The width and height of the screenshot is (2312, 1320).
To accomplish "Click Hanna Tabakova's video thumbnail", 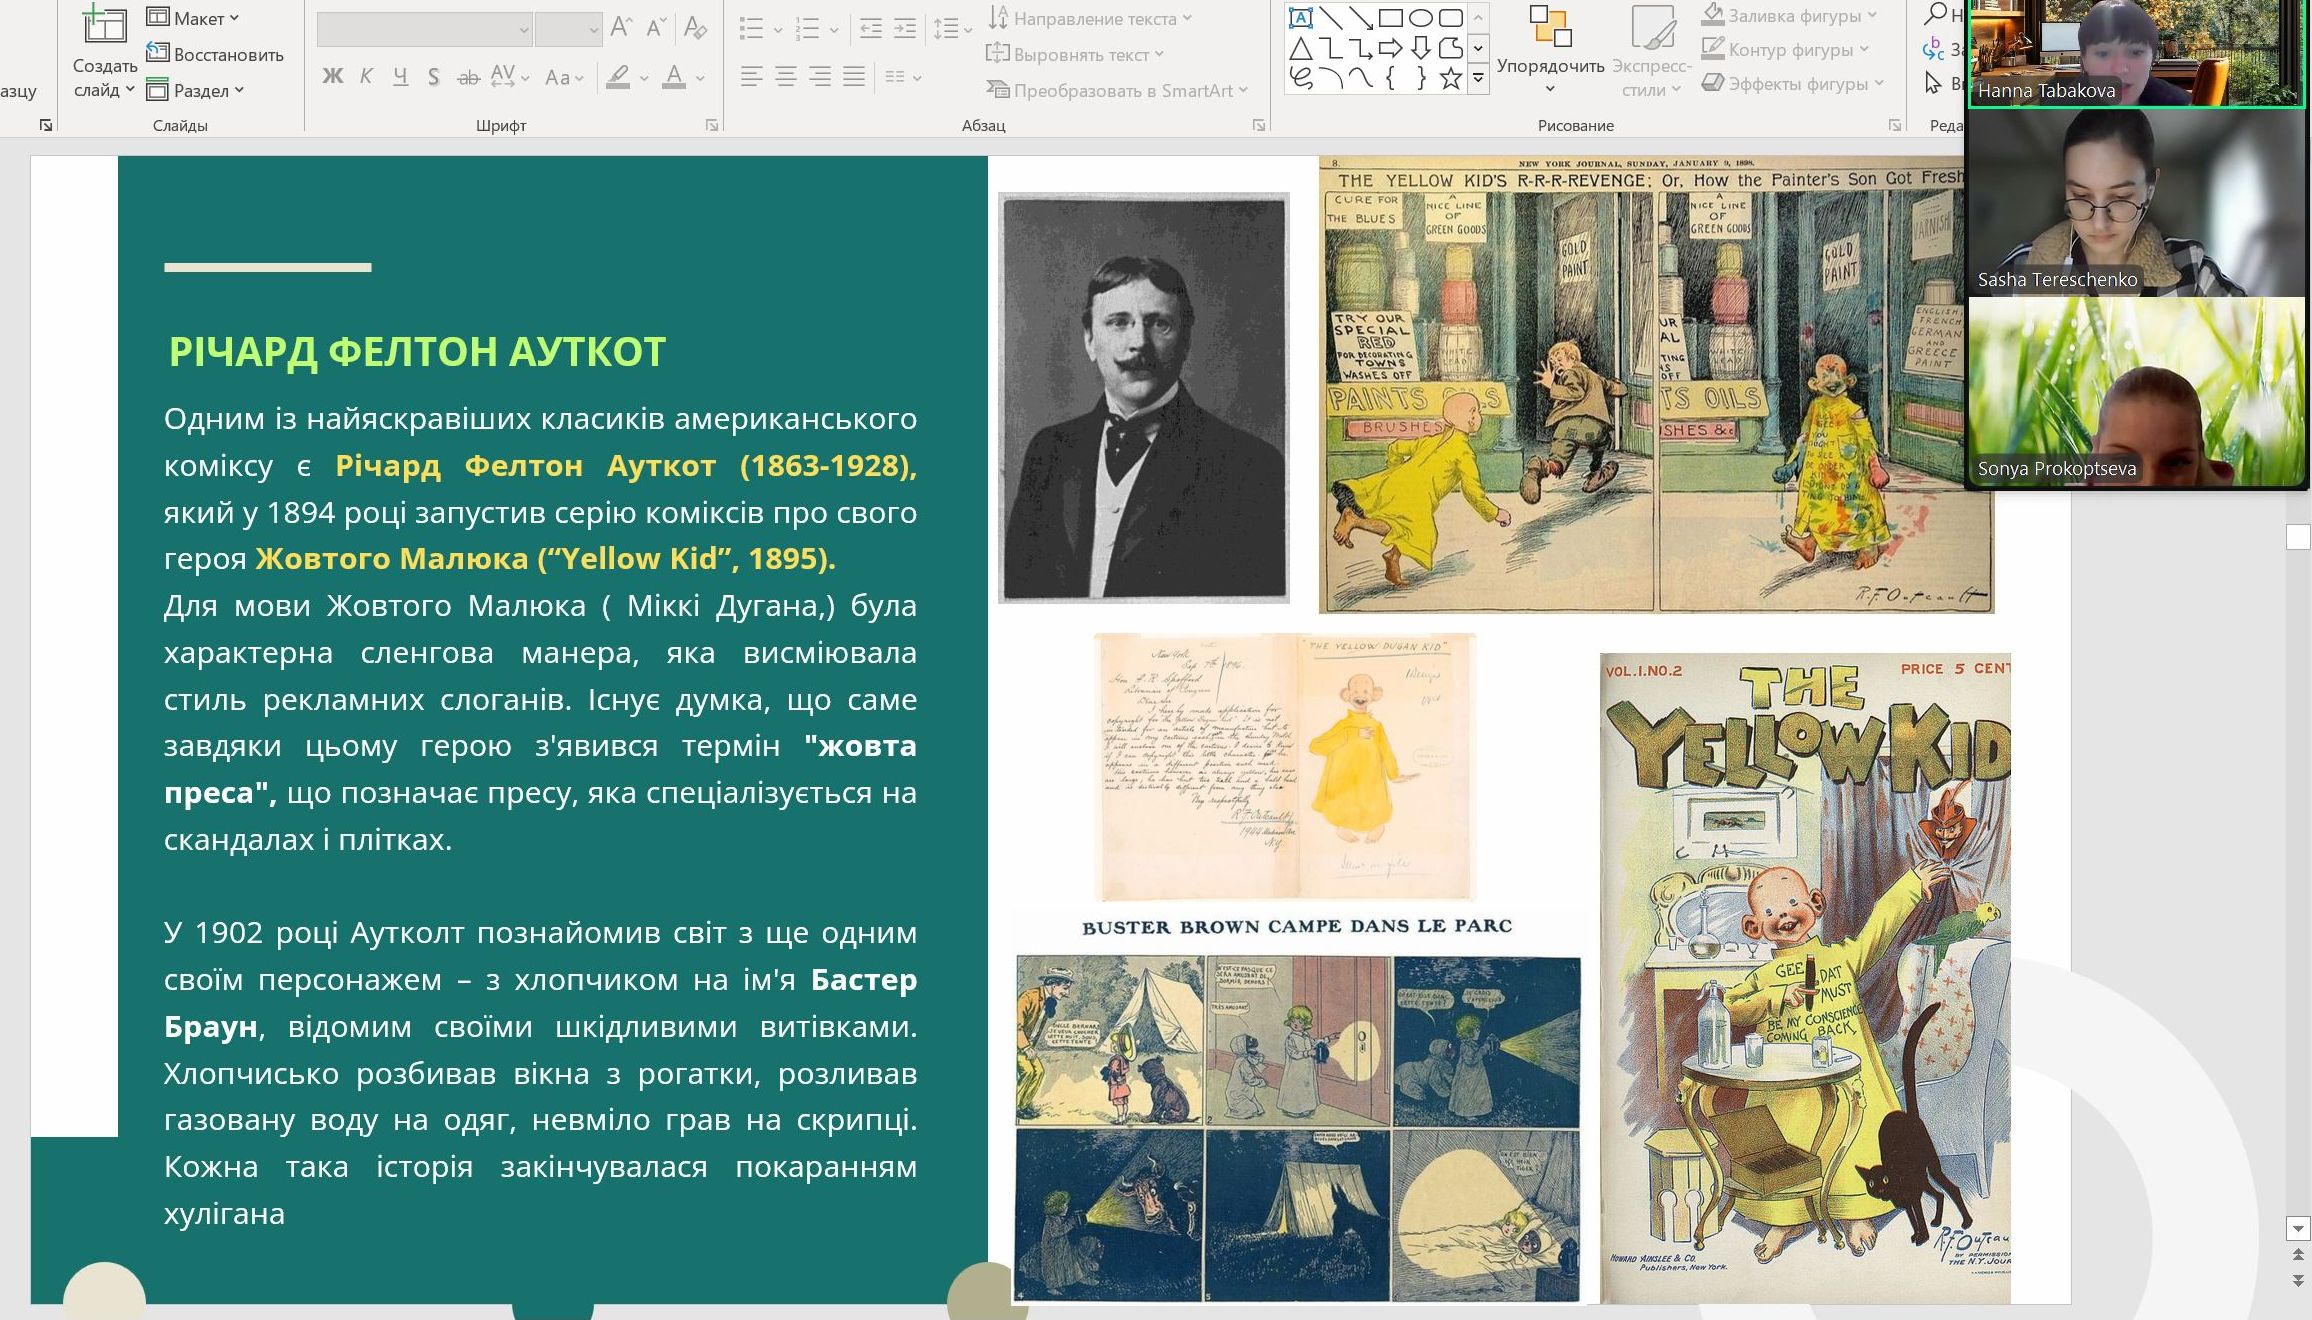I will 2136,52.
